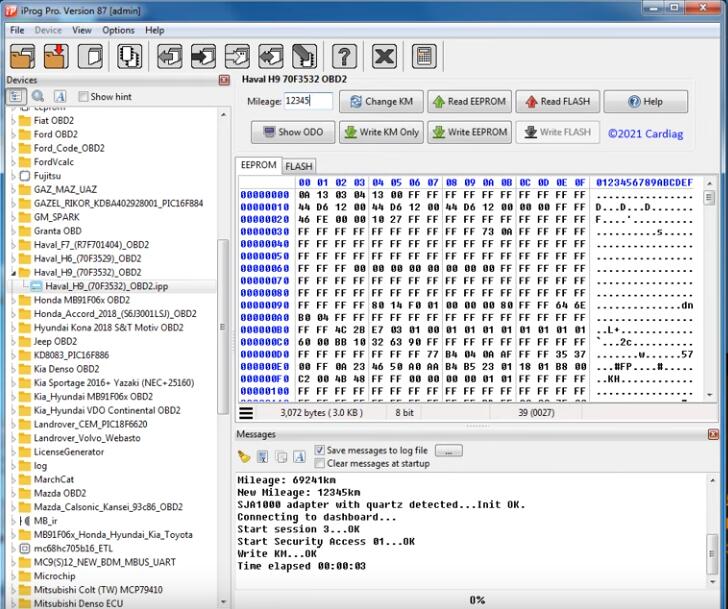Click the log file browse '...' button
The image size is (728, 609).
tap(448, 451)
